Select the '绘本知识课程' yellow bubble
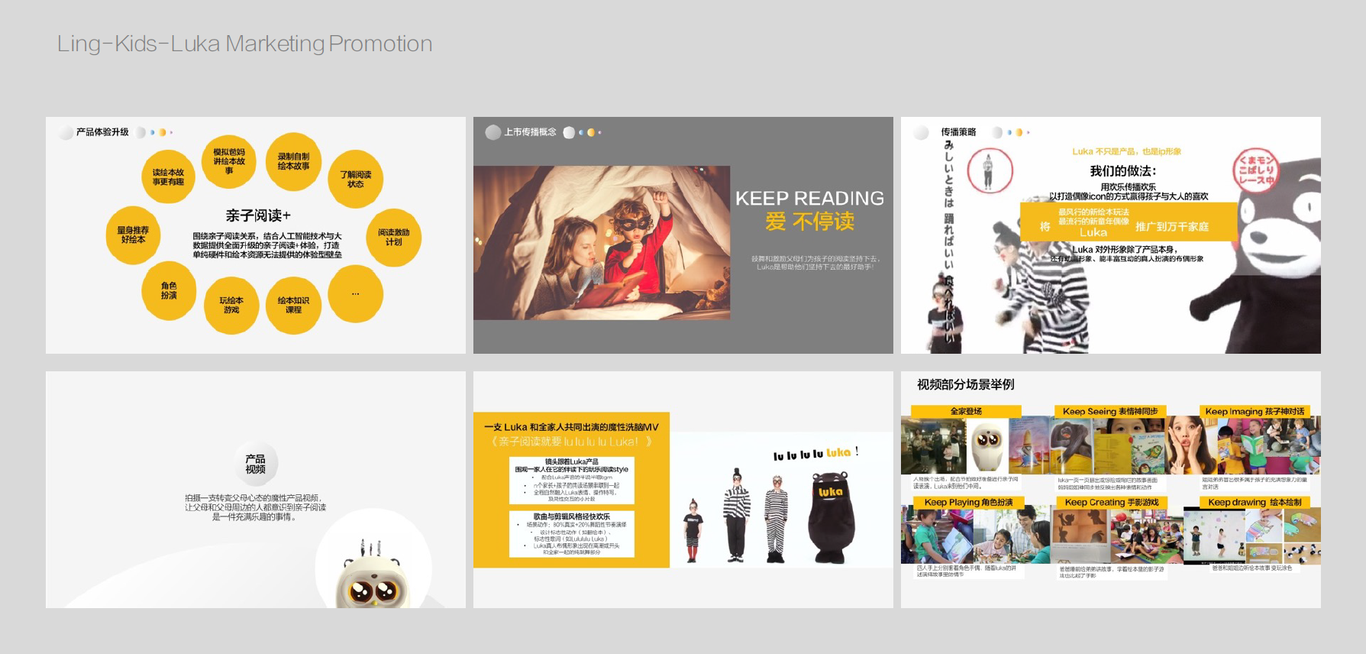The image size is (1366, 654). pos(294,305)
